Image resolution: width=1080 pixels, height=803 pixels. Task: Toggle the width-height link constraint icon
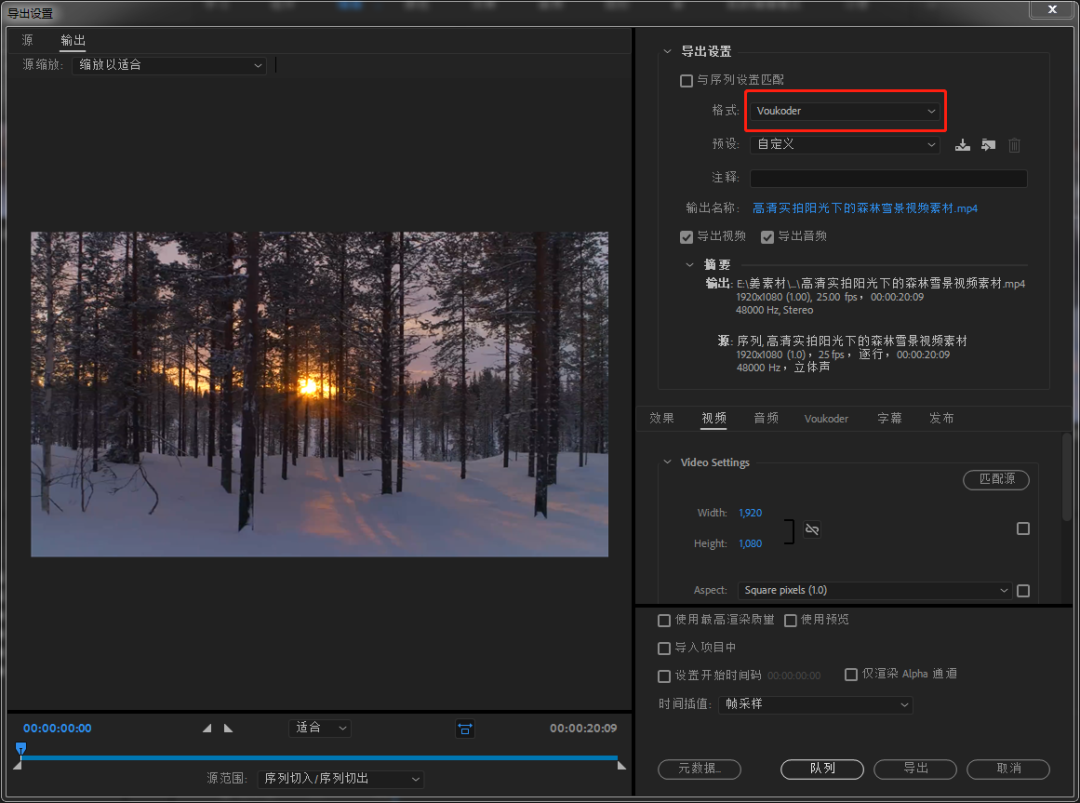[x=812, y=529]
